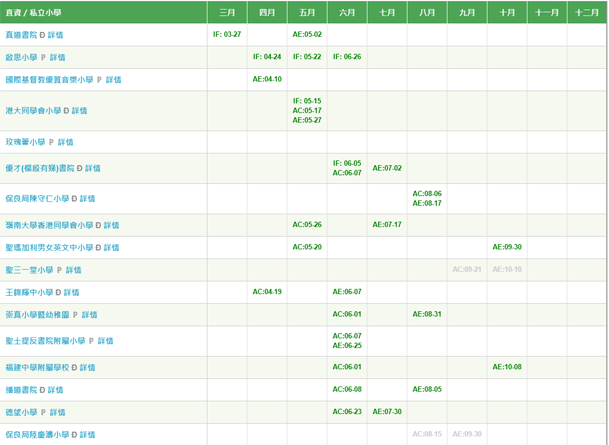Click the P marker next to 德望小學
The height and width of the screenshot is (445, 609).
(x=41, y=412)
